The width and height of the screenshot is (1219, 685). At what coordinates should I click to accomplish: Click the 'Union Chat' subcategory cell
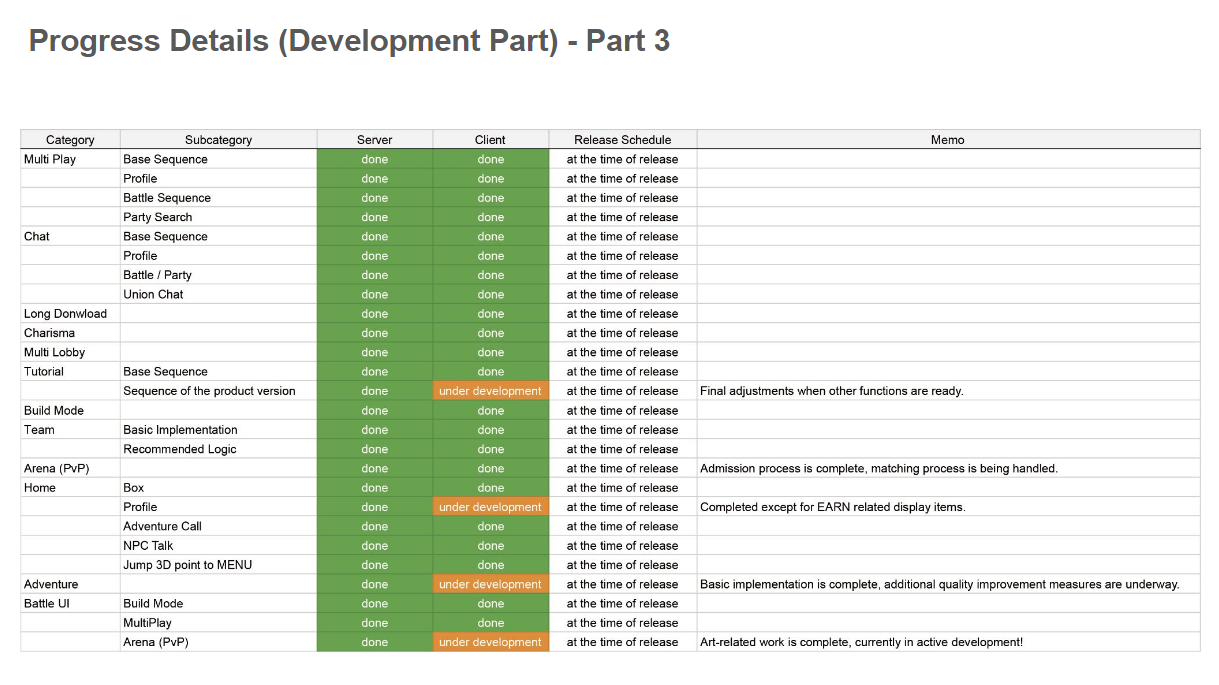pyautogui.click(x=218, y=294)
